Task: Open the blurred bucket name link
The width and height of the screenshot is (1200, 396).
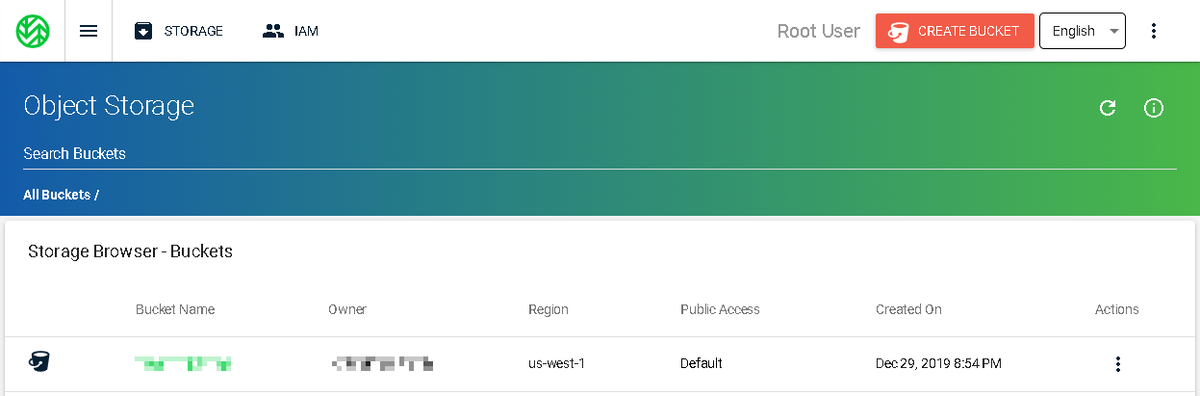Action: coord(186,364)
